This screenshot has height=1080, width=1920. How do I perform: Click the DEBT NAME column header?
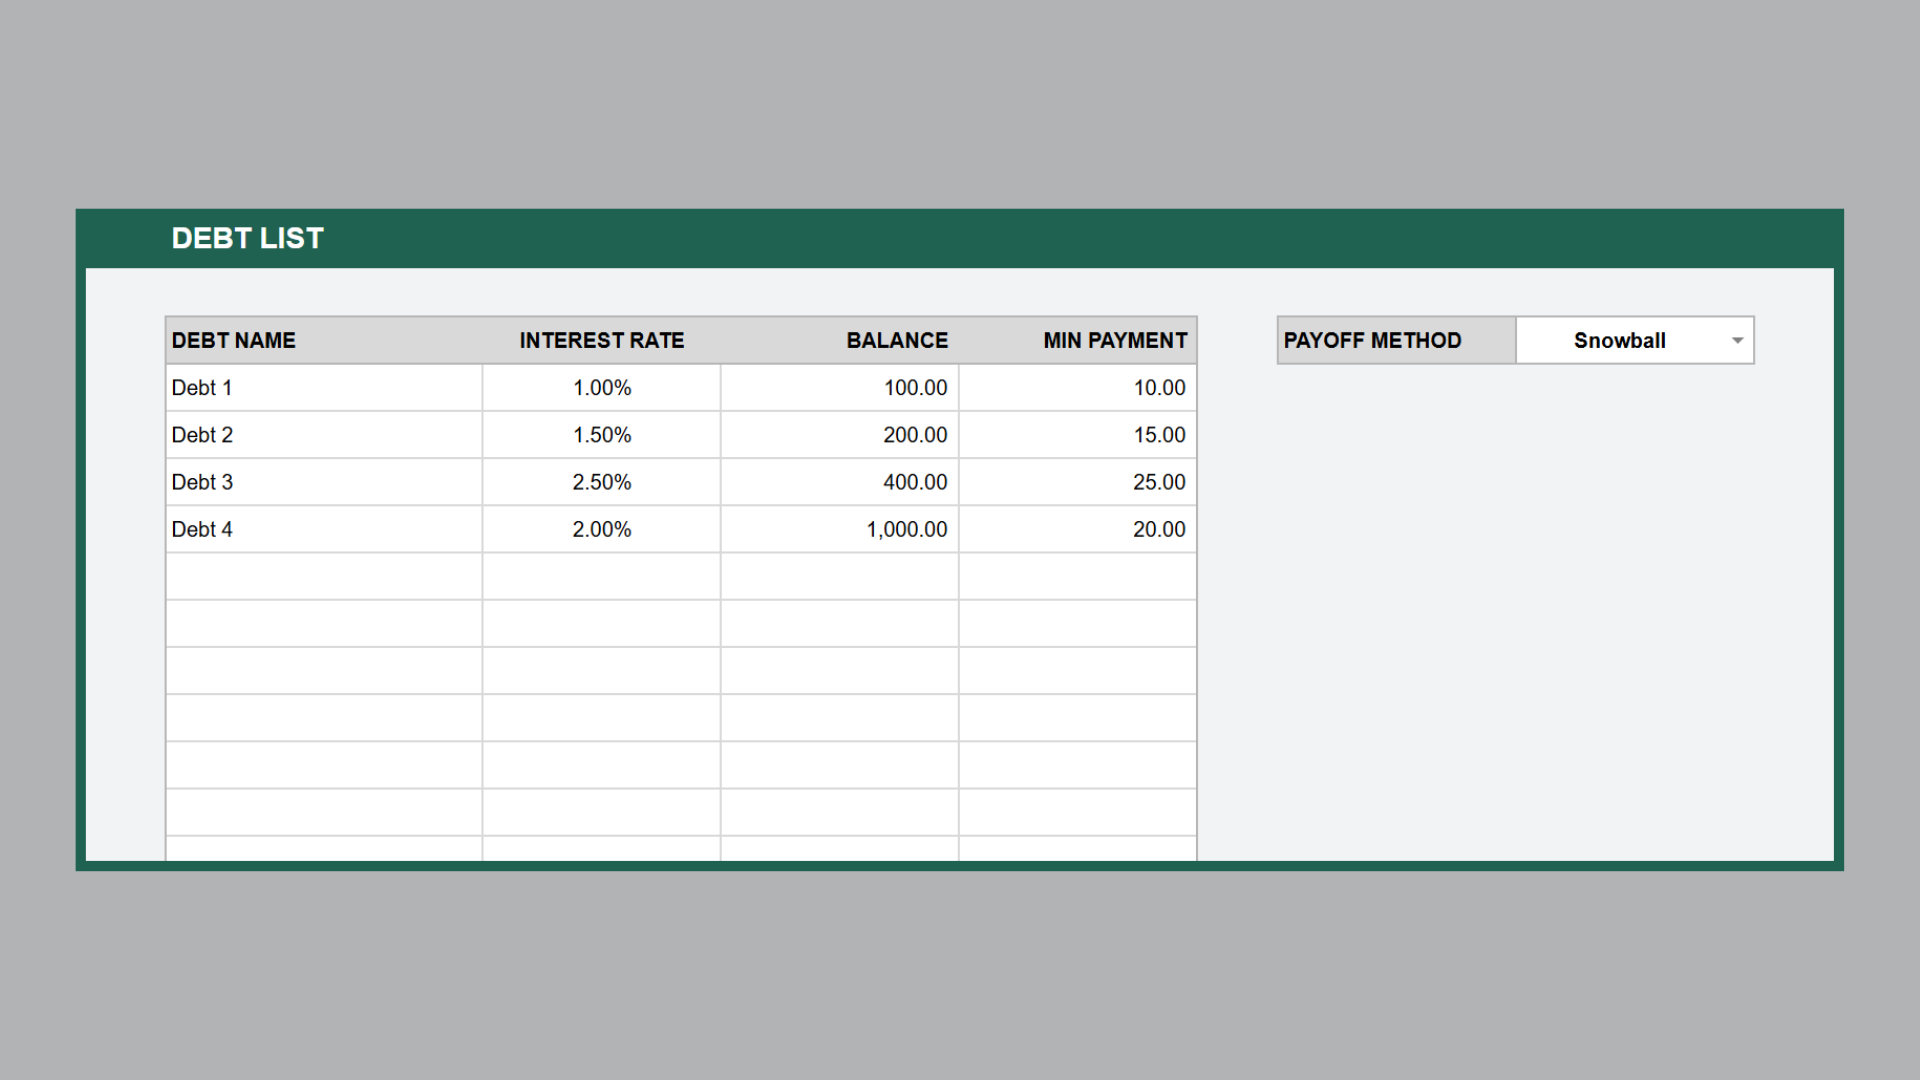click(x=323, y=341)
